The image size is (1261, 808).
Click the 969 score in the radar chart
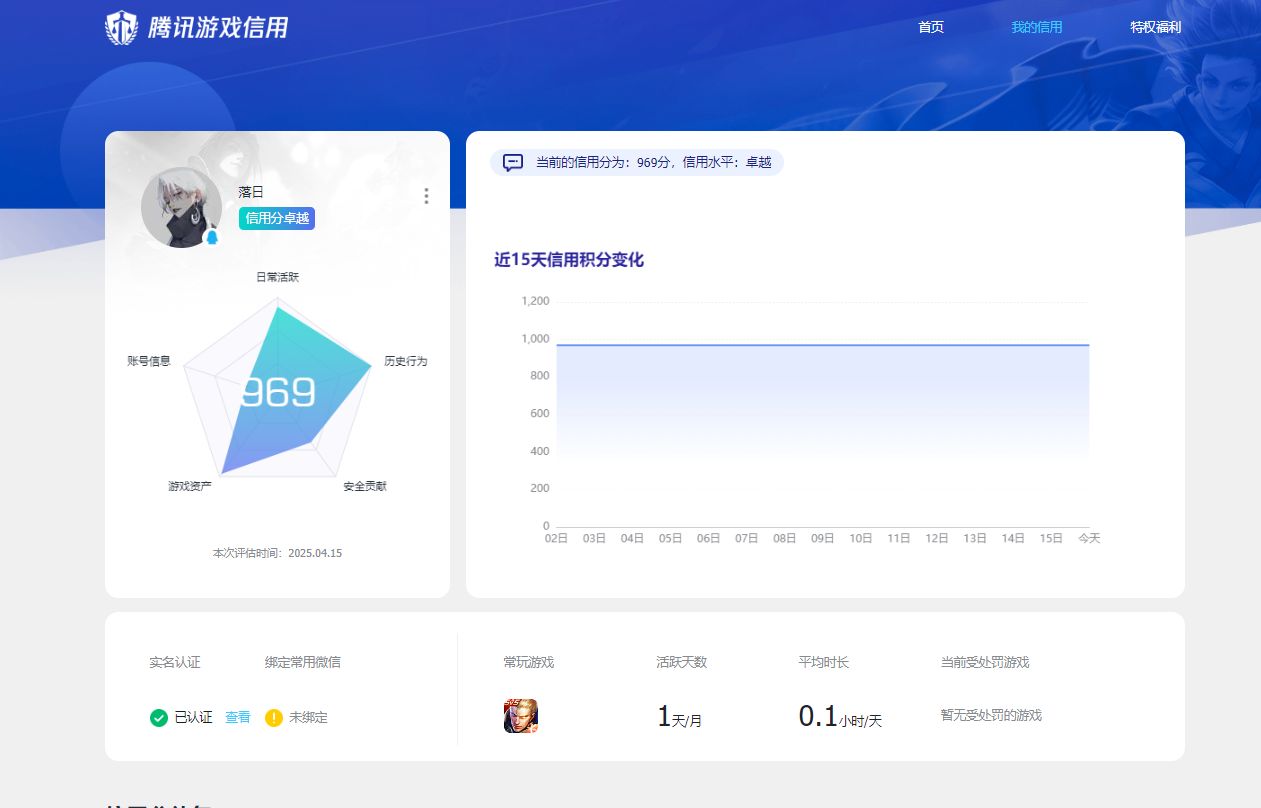click(278, 393)
